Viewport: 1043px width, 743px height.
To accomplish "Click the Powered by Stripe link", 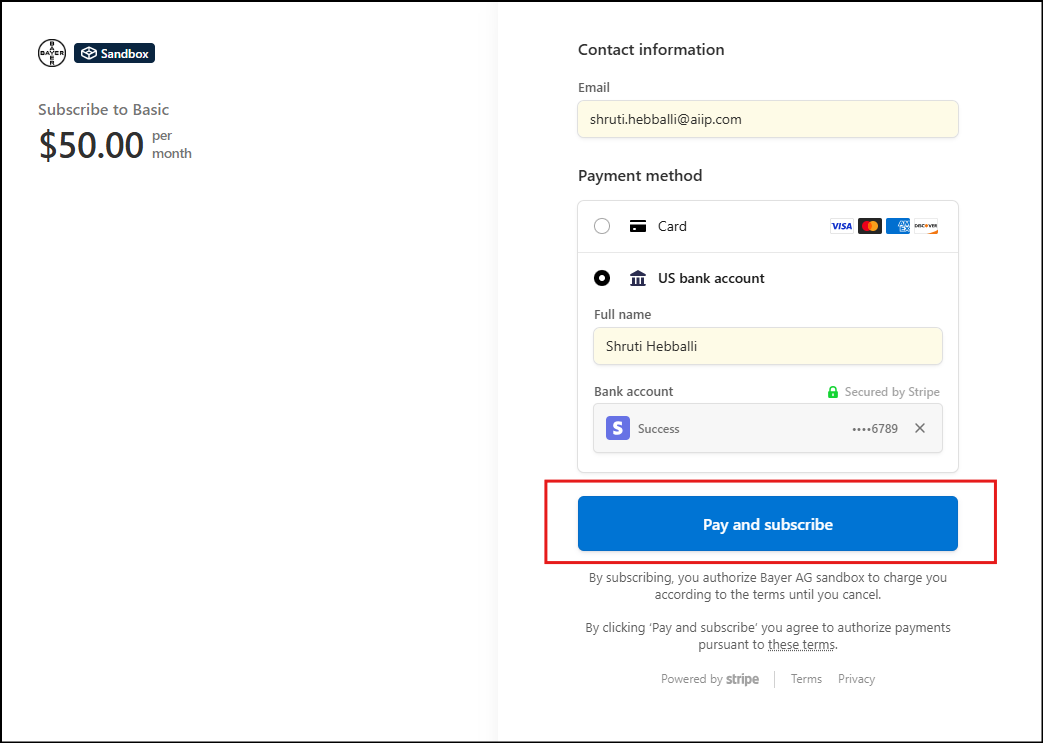I will [x=710, y=679].
